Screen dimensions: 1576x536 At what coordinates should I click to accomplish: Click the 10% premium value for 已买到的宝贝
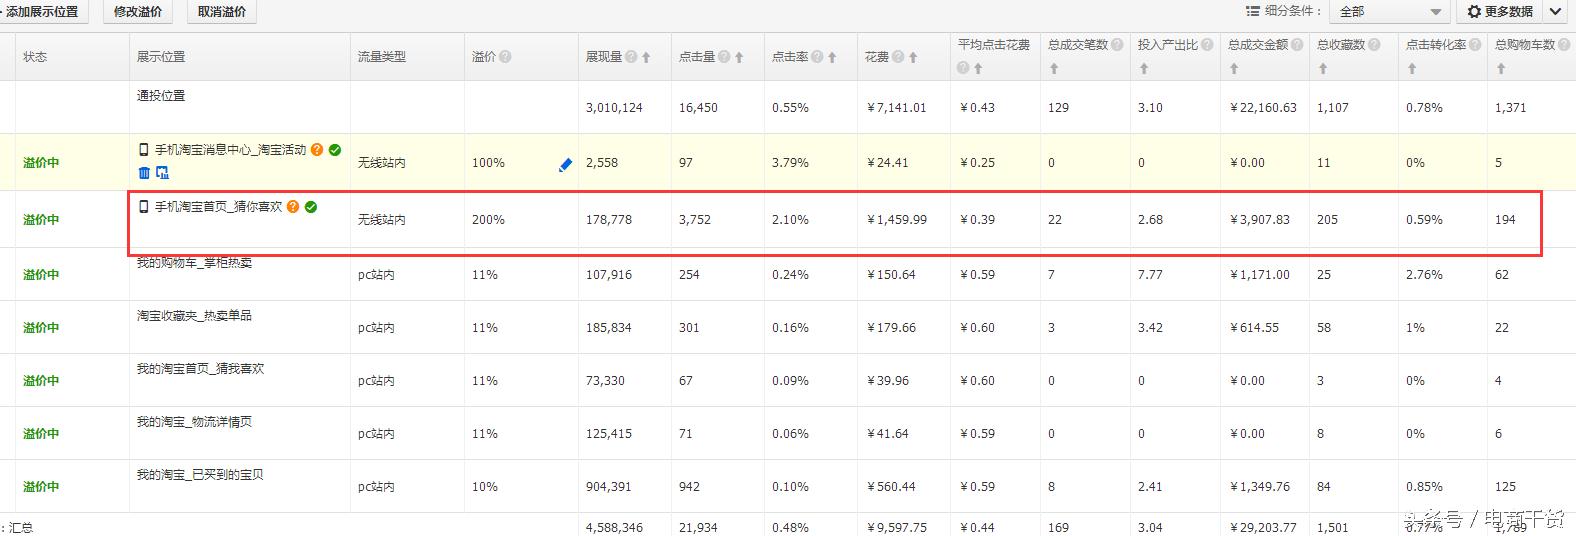coord(485,487)
